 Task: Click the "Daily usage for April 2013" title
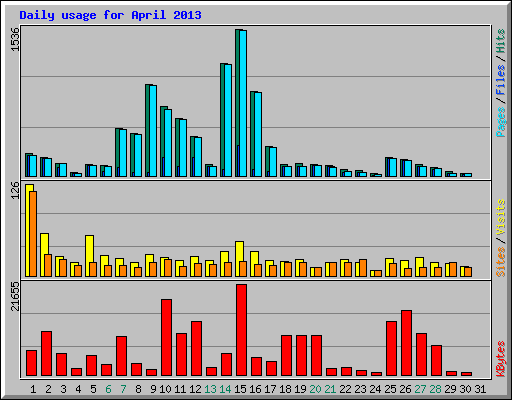coord(110,15)
